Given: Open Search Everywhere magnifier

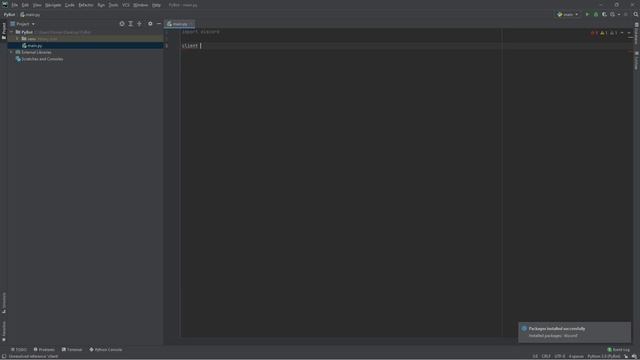Looking at the screenshot, I should click(636, 15).
